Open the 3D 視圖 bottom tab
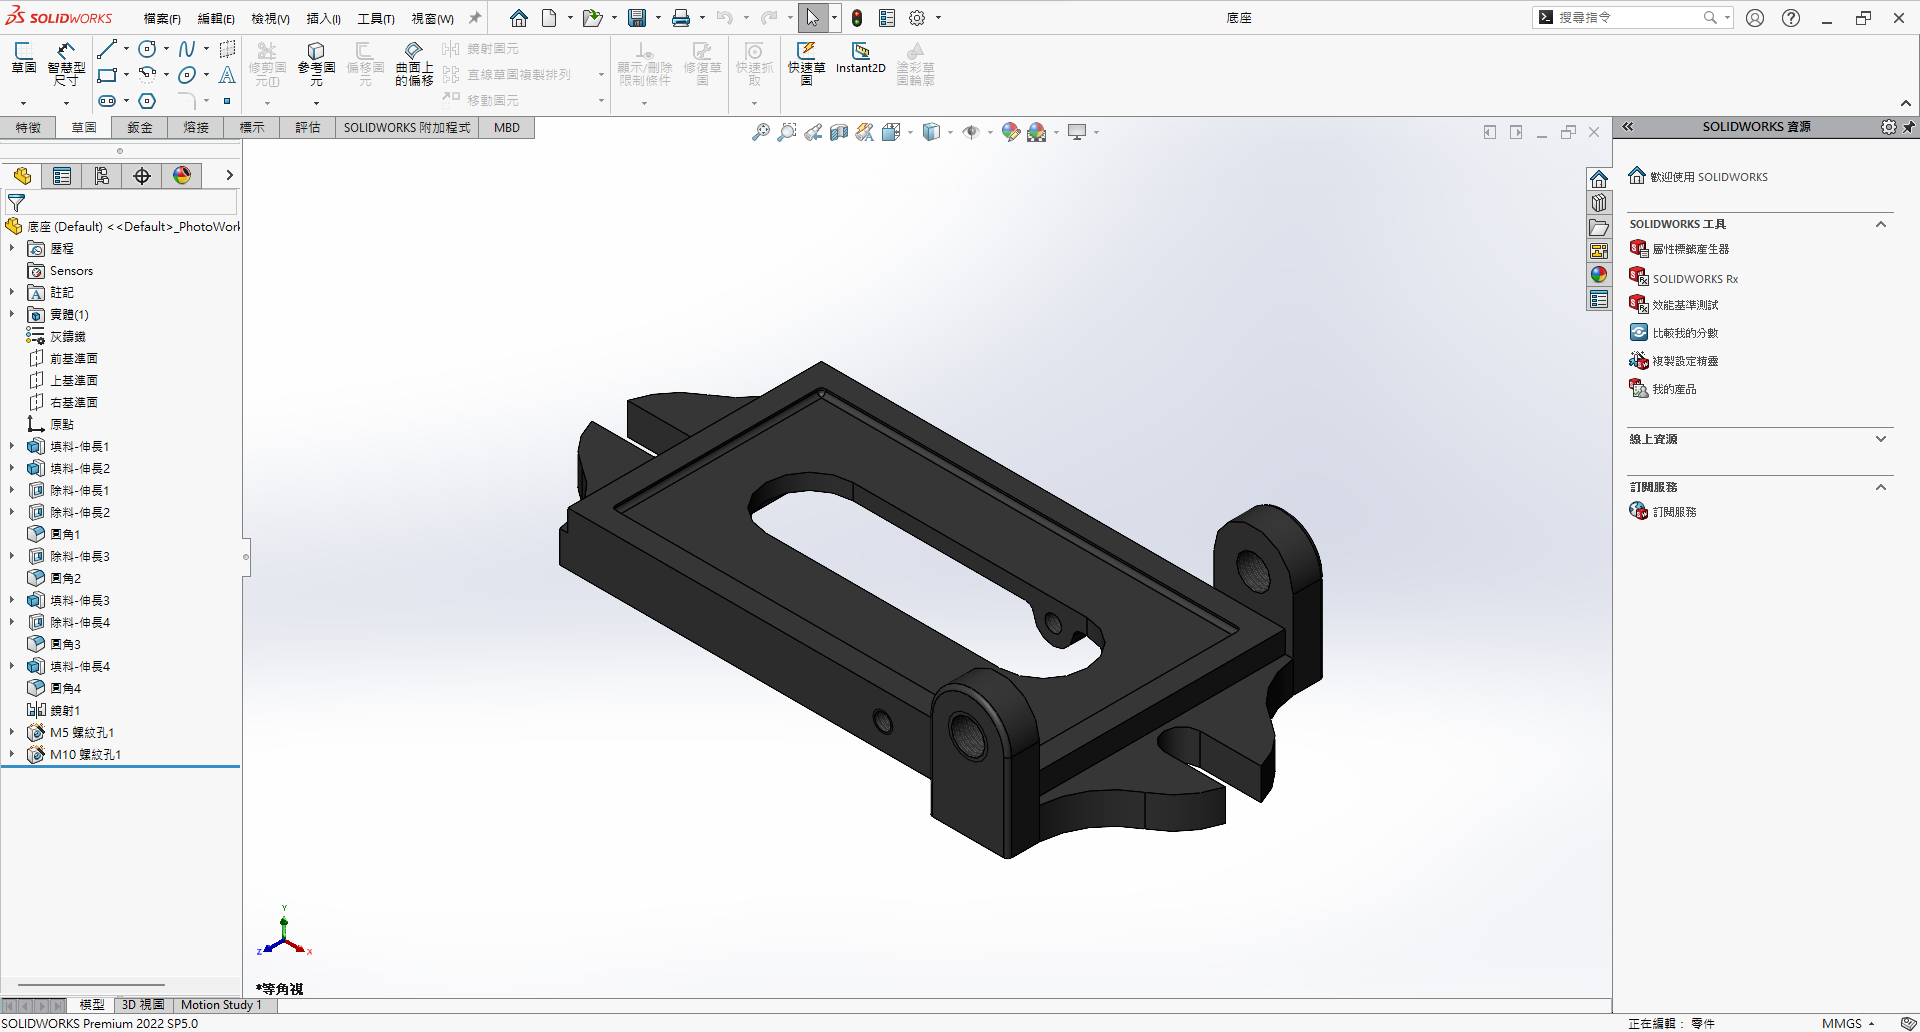The image size is (1920, 1032). 143,1005
